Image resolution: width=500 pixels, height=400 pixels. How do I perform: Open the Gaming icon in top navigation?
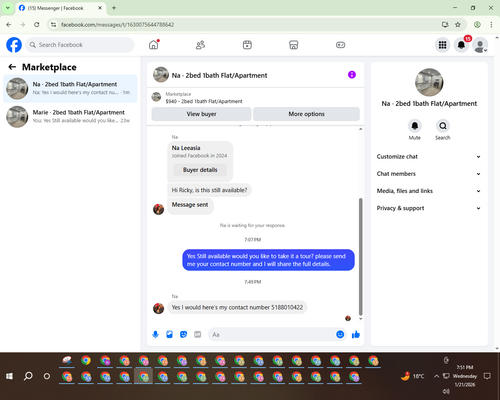pyautogui.click(x=340, y=45)
